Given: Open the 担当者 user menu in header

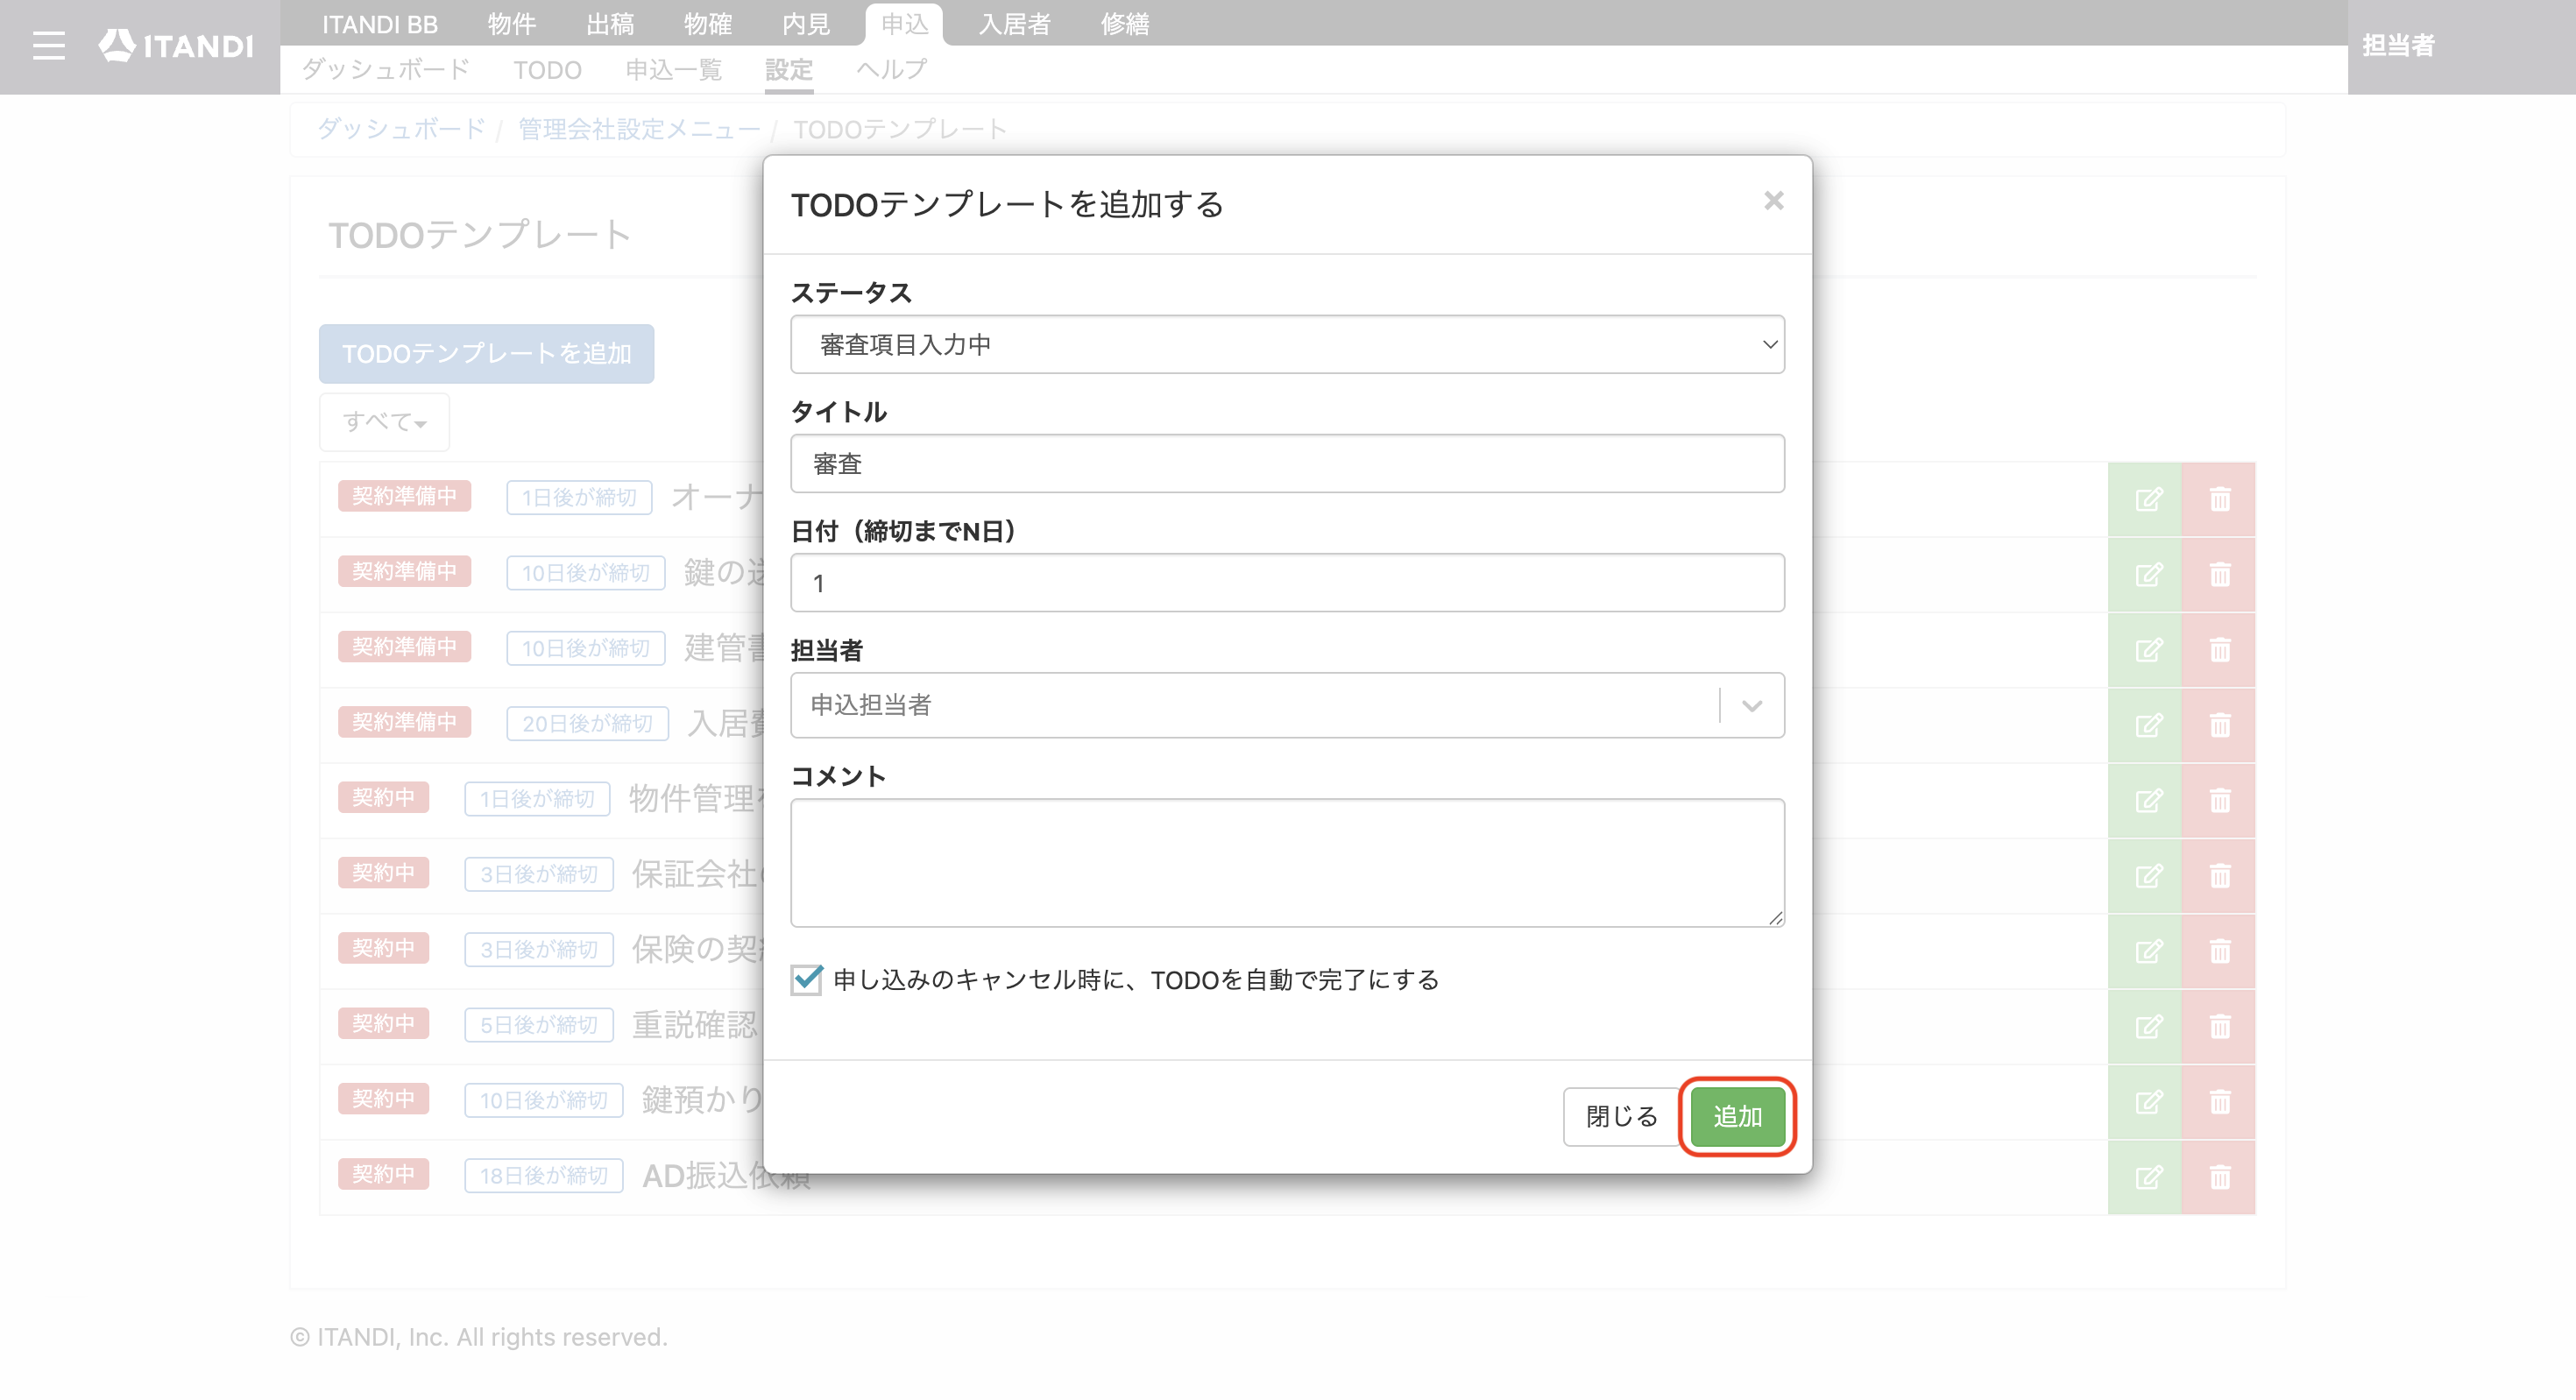Looking at the screenshot, I should [x=2398, y=46].
